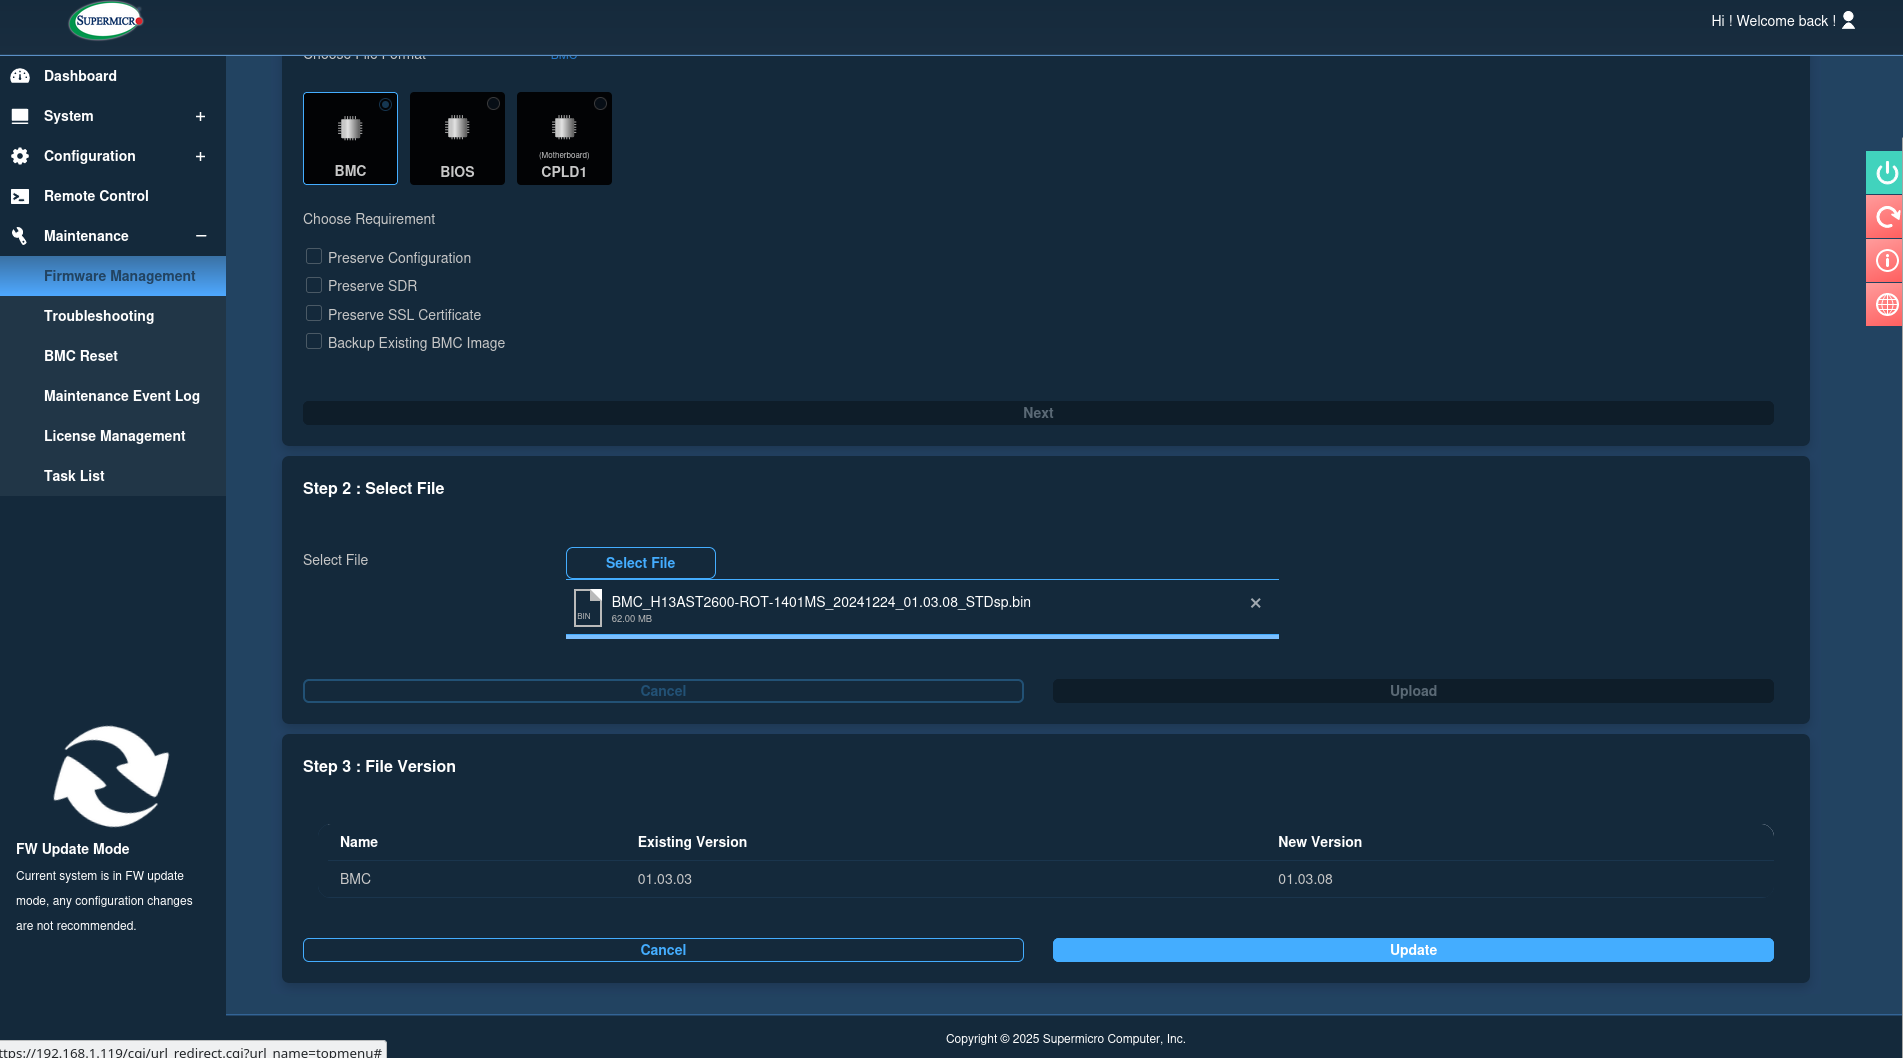Click the refresh icon on right panel
This screenshot has height=1058, width=1903.
tap(1885, 217)
